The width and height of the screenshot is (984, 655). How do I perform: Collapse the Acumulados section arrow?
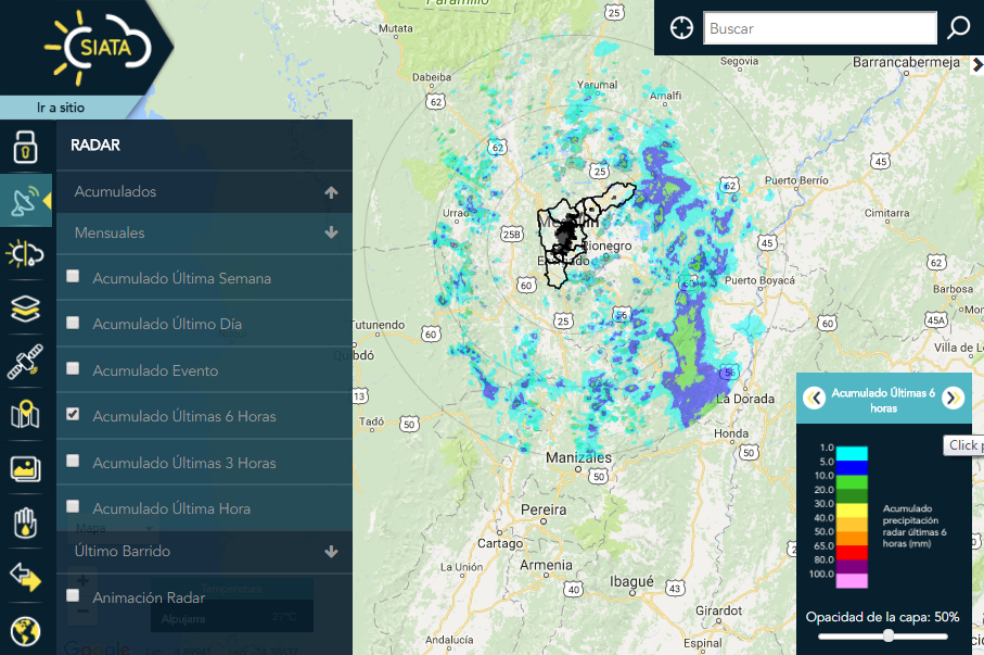331,192
